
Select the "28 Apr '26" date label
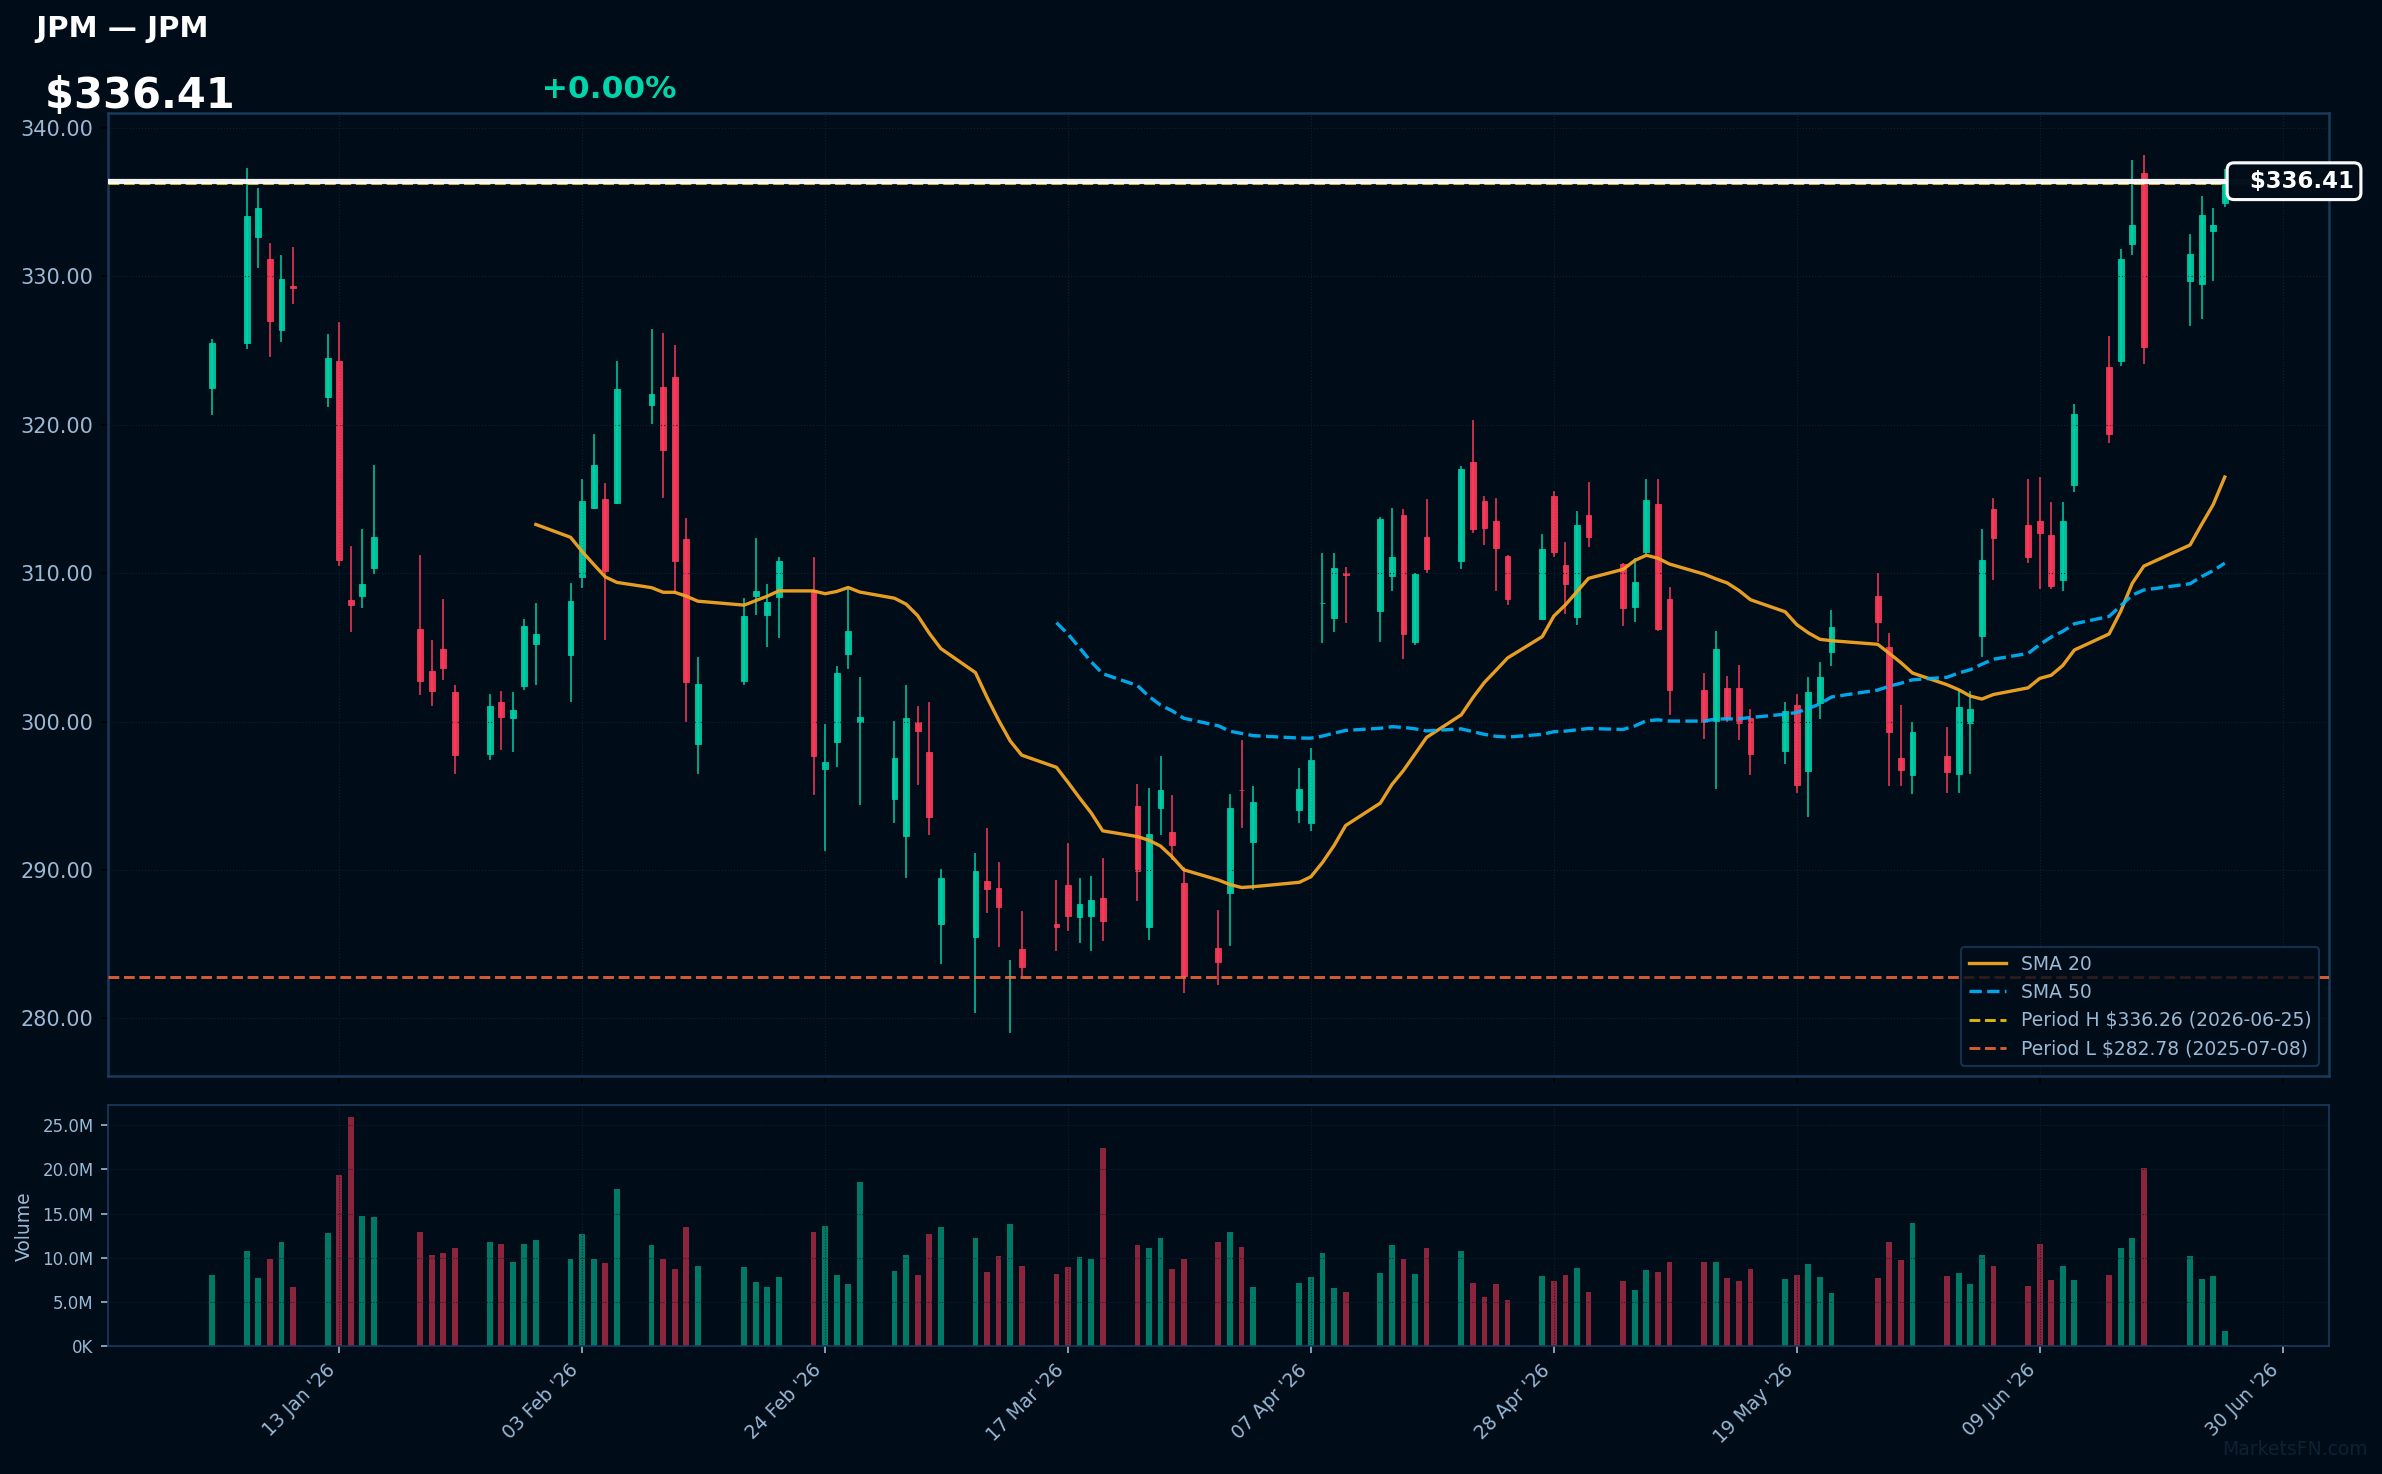[x=1512, y=1400]
